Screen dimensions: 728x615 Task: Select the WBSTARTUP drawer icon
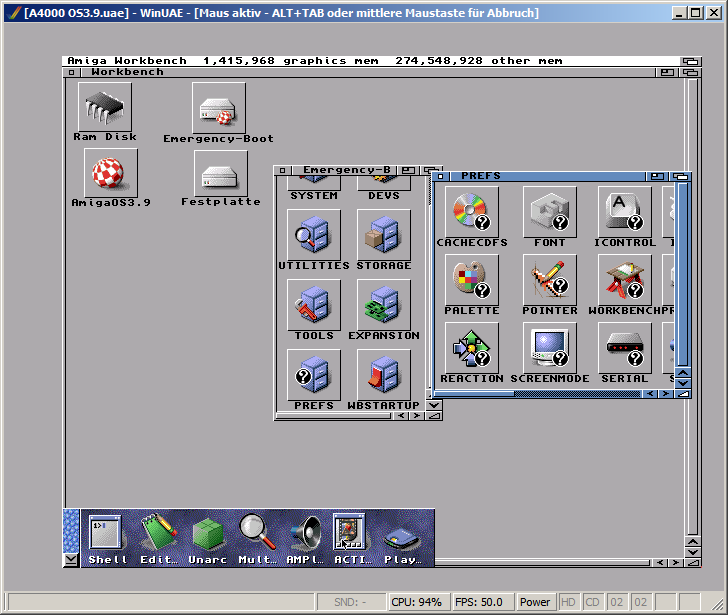click(384, 375)
